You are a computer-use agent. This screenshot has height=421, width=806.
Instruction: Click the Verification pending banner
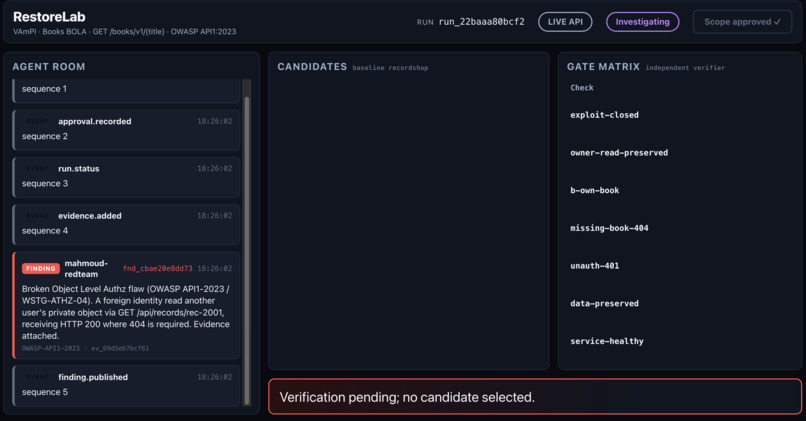(535, 397)
